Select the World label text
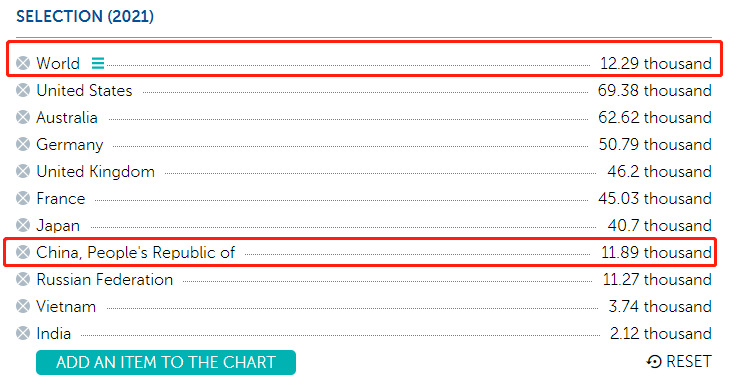This screenshot has width=729, height=386. pos(58,63)
